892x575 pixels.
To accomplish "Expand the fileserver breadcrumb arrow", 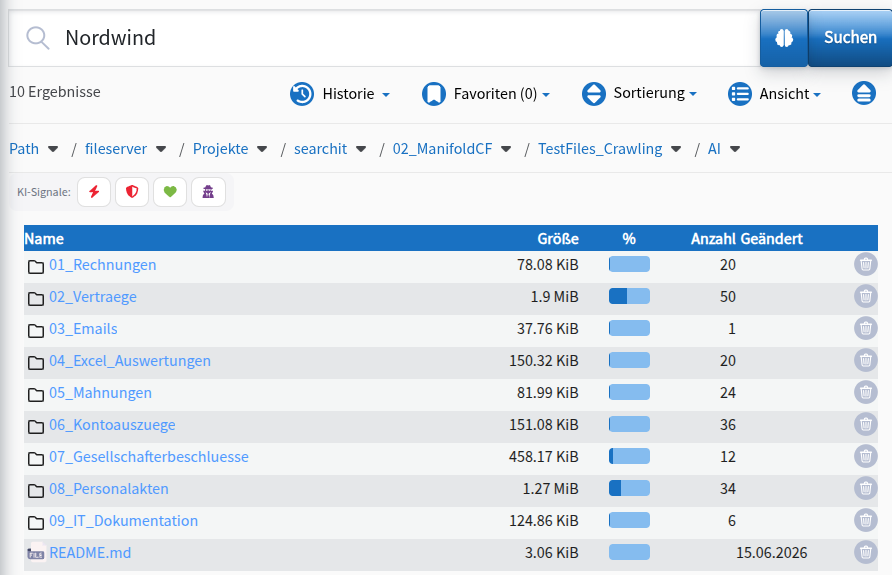I will pos(161,149).
